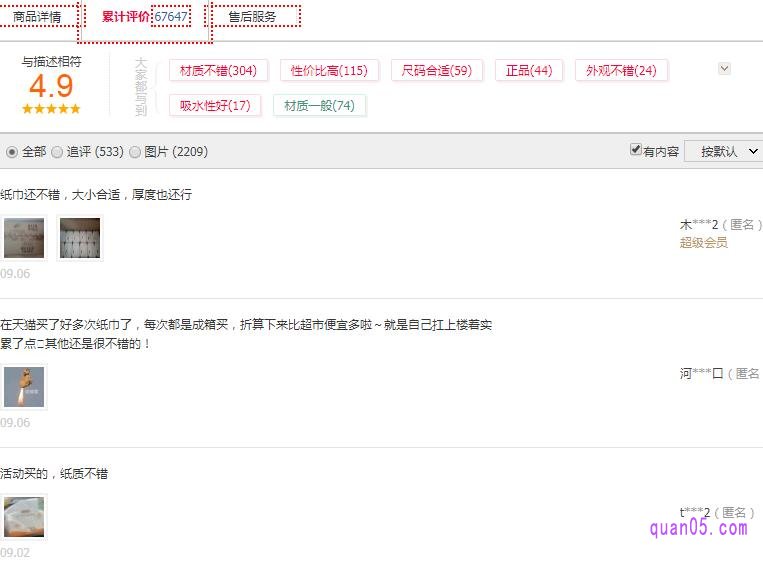Select the 材质一般(74) negative tag
Image resolution: width=763 pixels, height=562 pixels.
click(x=319, y=106)
